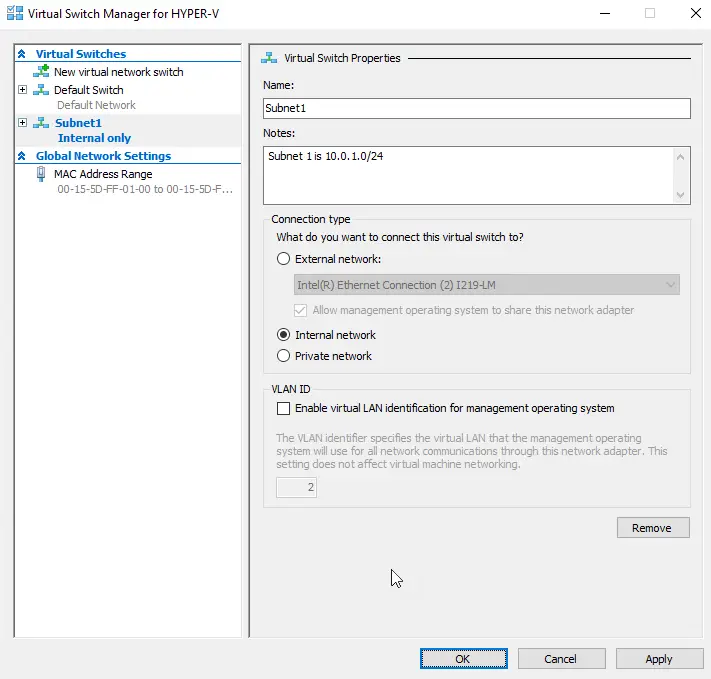Click the Notes scrollbar up arrow
This screenshot has width=711, height=679.
[680, 157]
